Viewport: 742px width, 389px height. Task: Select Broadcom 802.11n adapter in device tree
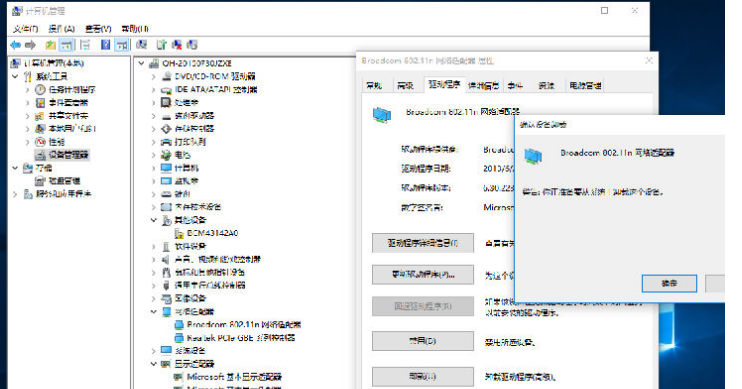pos(244,325)
